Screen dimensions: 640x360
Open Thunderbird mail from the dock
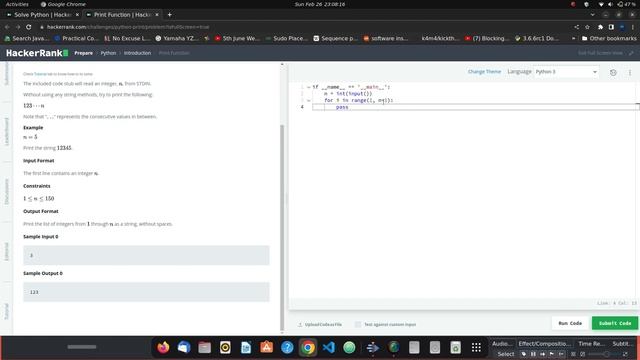tap(184, 347)
